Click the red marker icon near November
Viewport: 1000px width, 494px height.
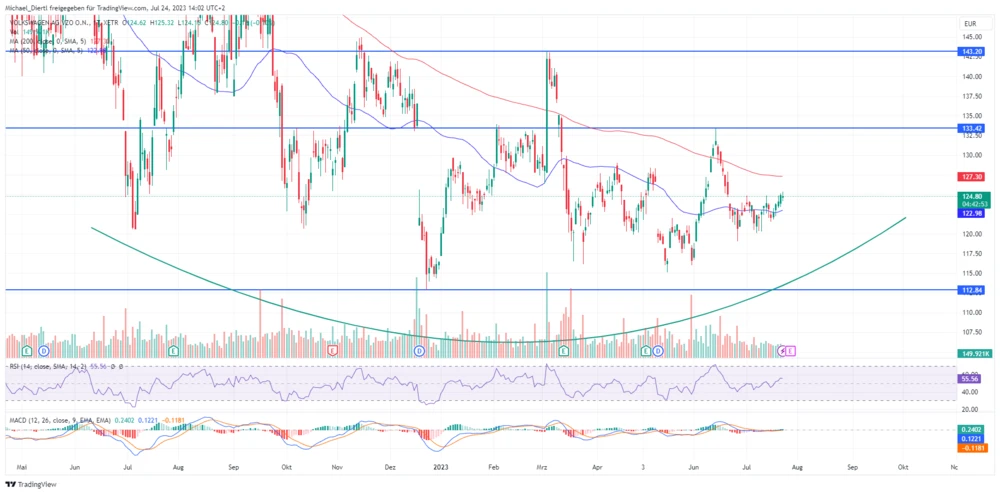click(332, 351)
